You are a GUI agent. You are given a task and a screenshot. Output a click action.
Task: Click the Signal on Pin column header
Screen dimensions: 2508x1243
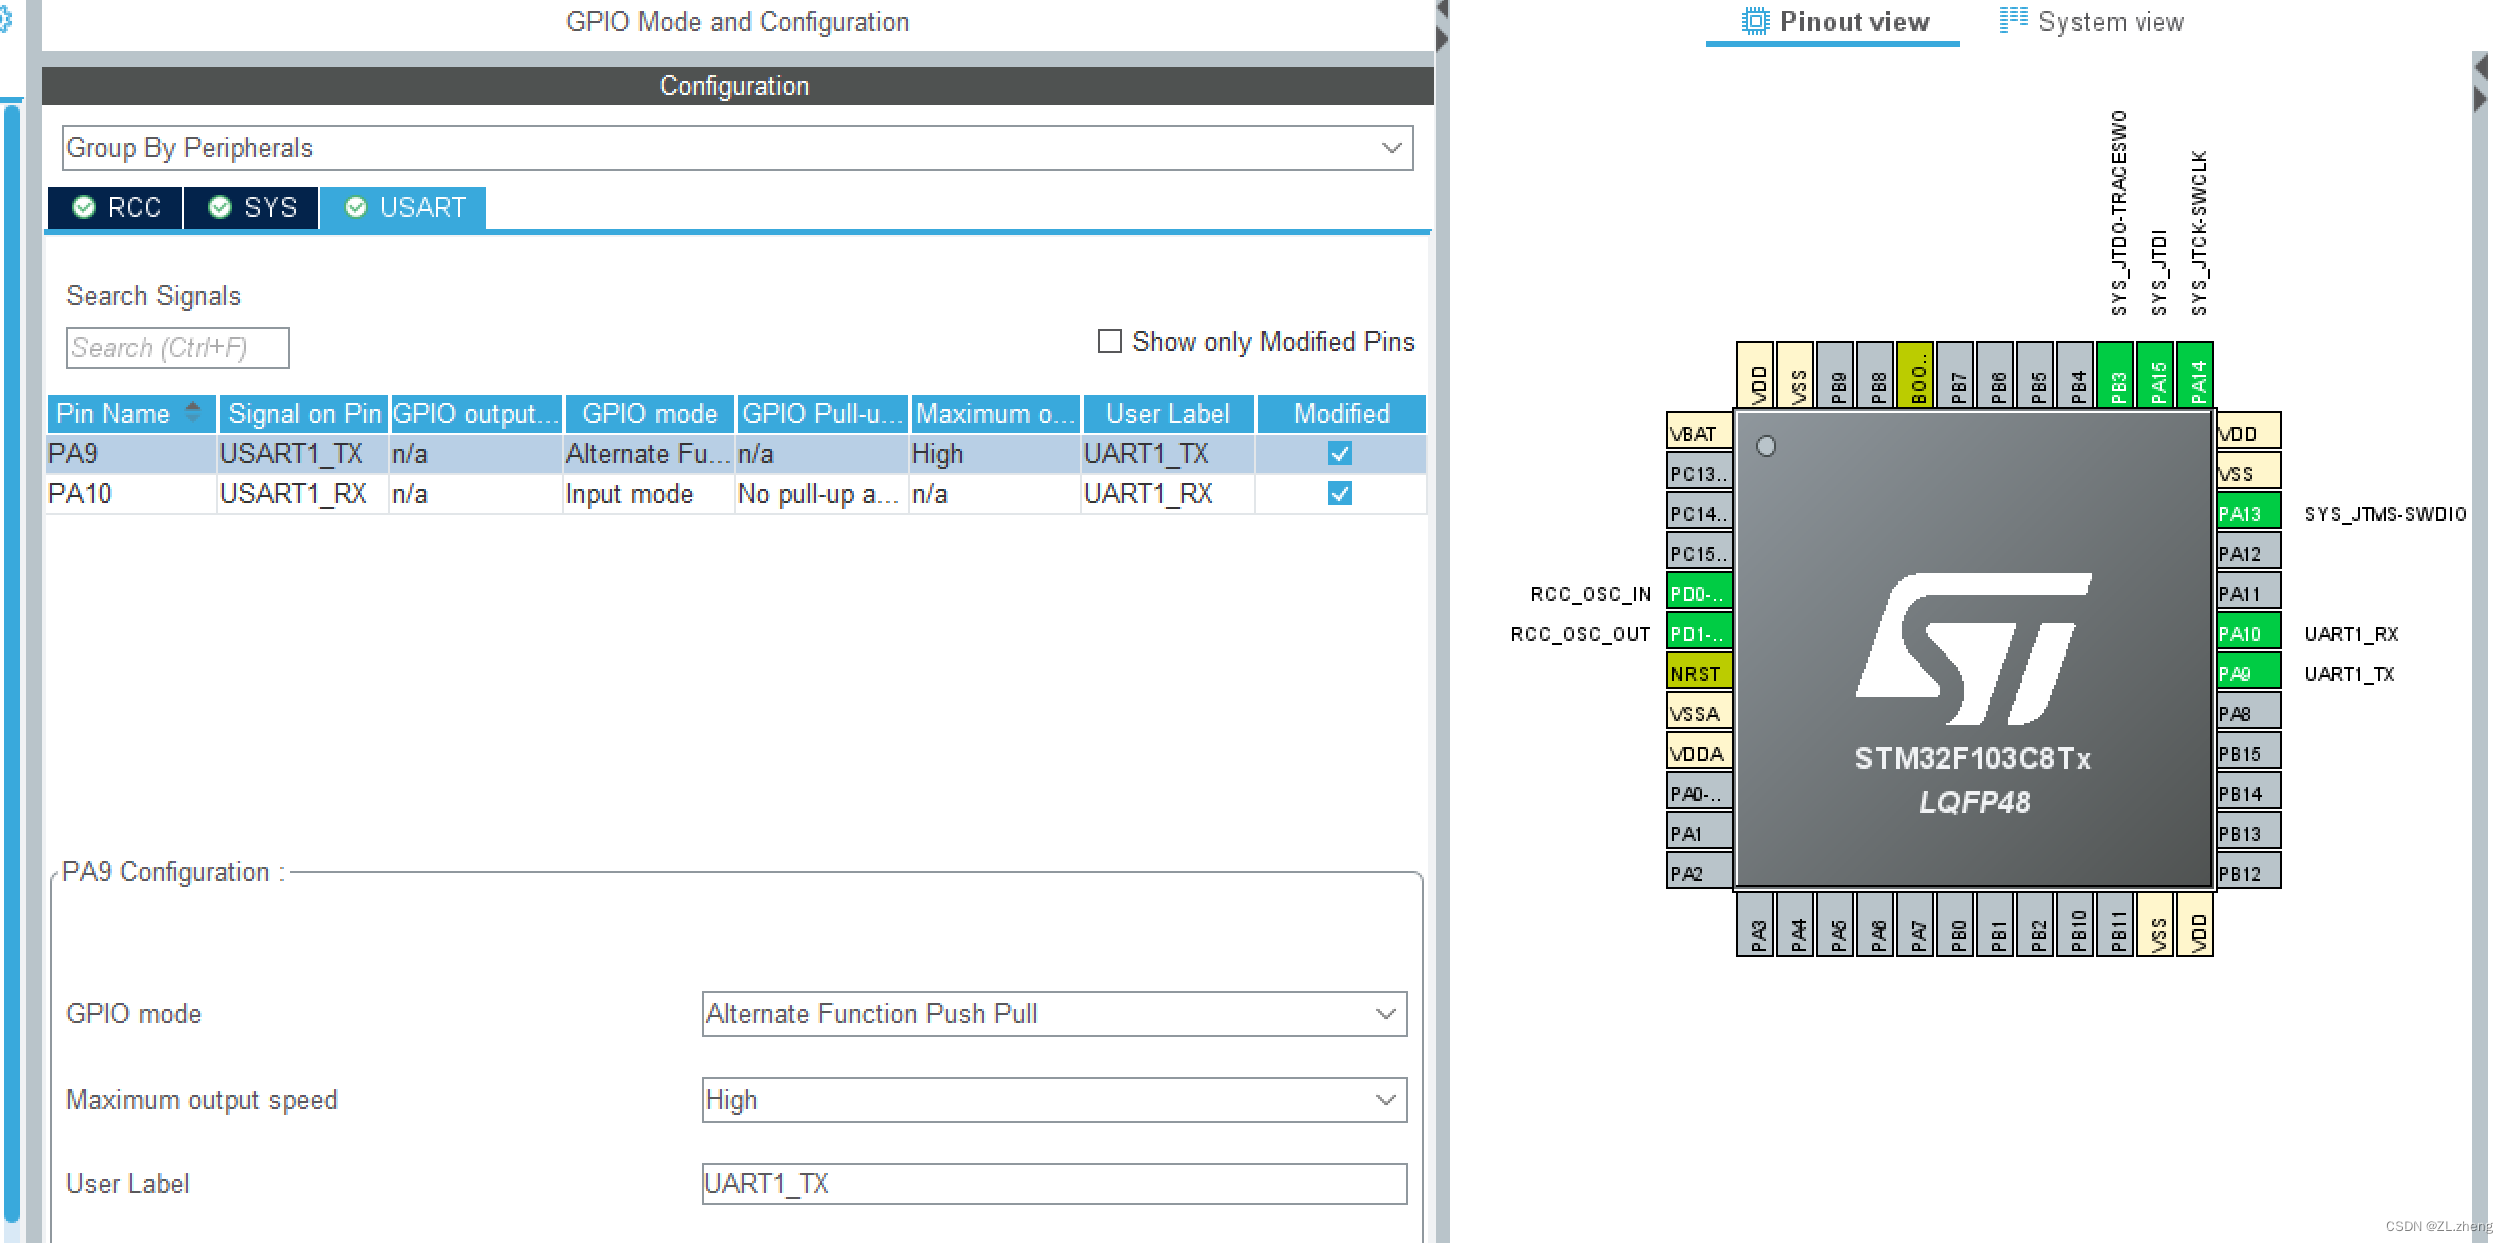[304, 414]
